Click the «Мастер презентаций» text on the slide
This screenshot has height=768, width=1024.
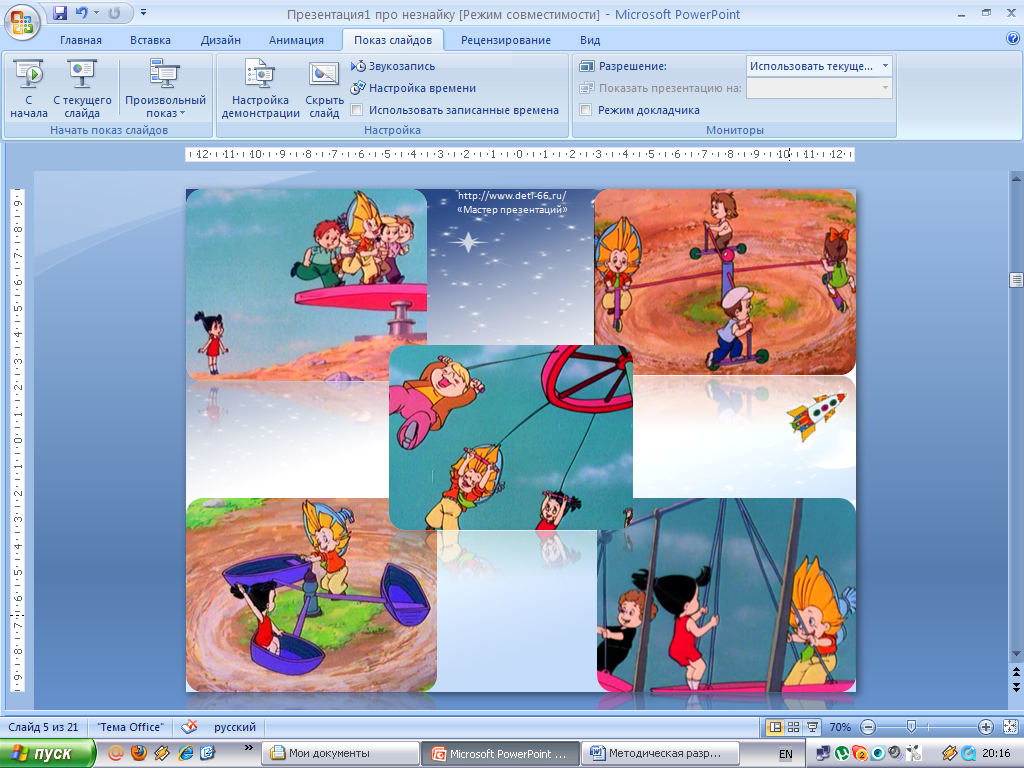click(x=512, y=210)
